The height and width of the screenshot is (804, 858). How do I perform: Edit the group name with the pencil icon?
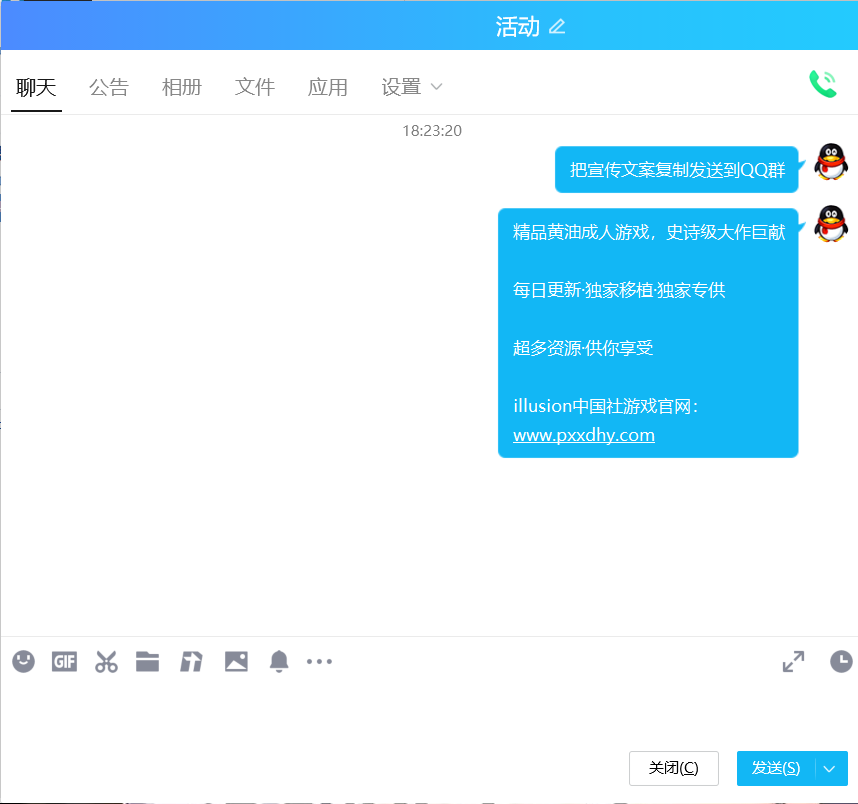(558, 25)
